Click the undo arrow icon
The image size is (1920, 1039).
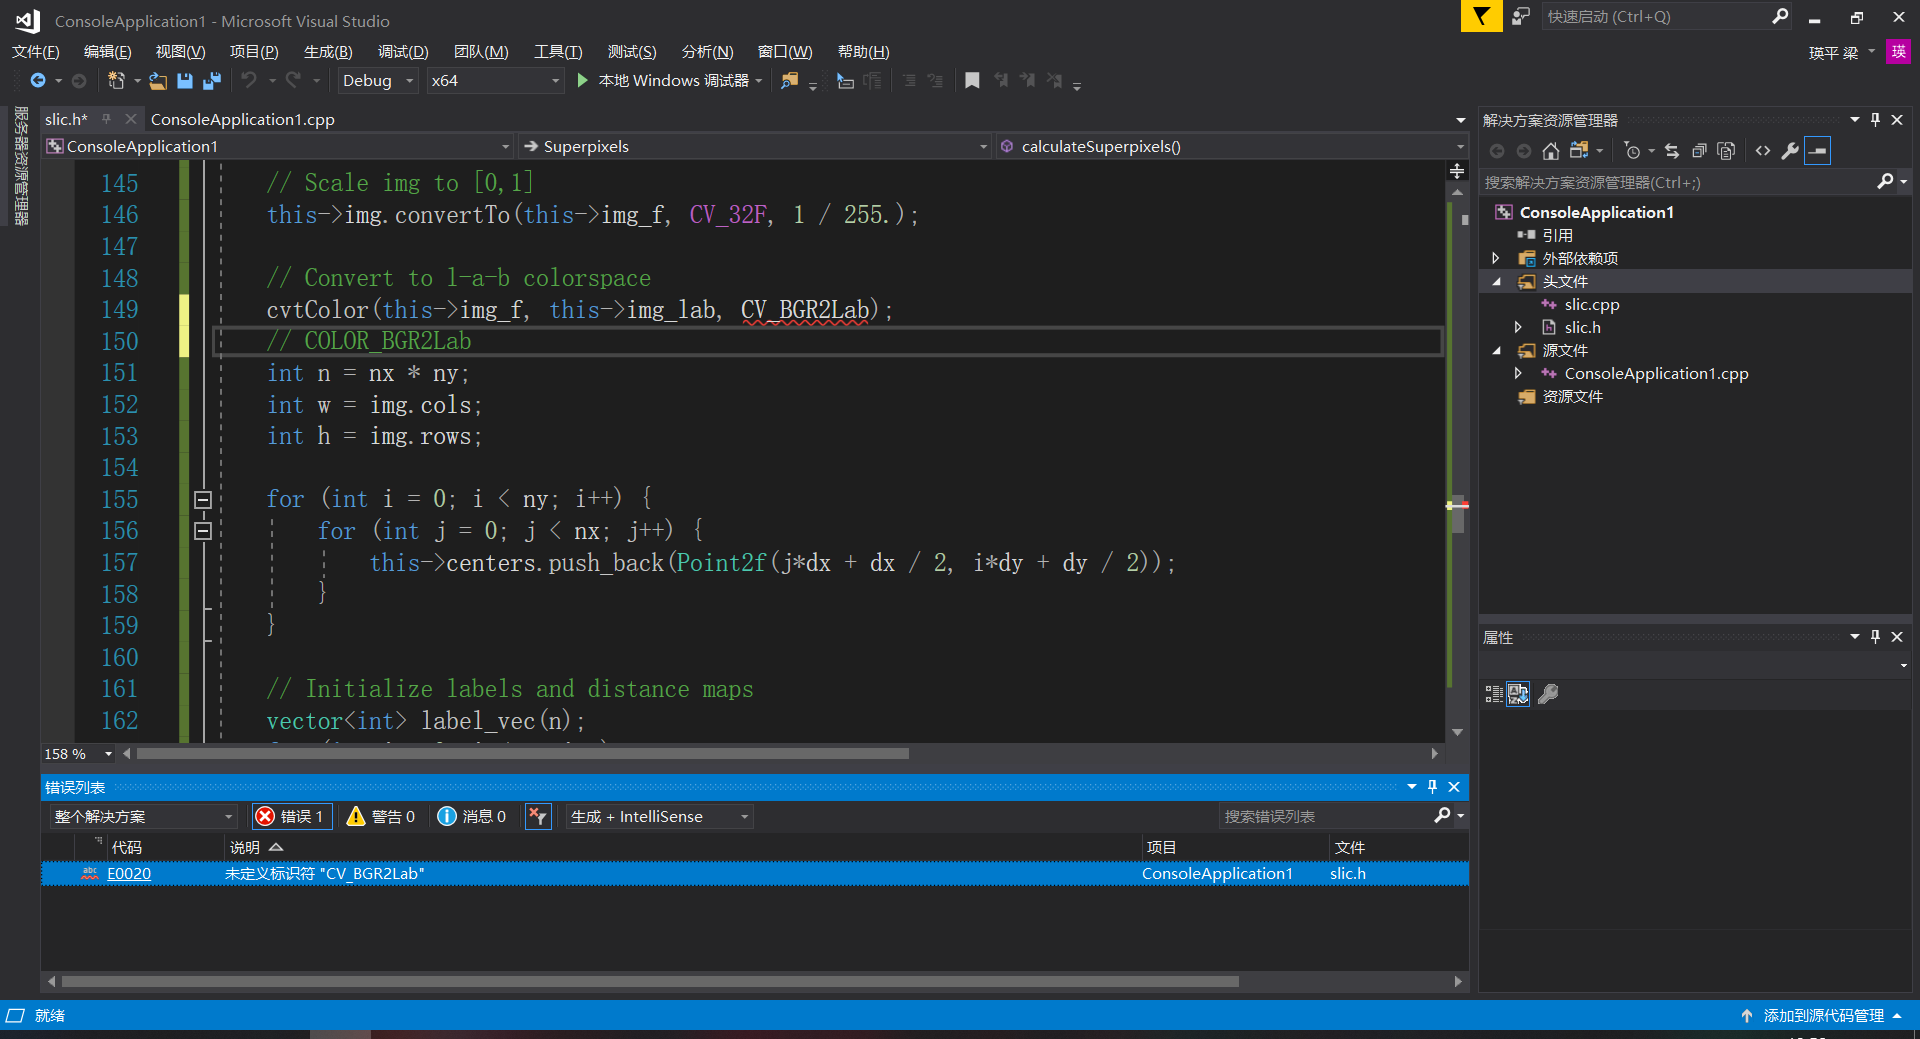coord(249,80)
